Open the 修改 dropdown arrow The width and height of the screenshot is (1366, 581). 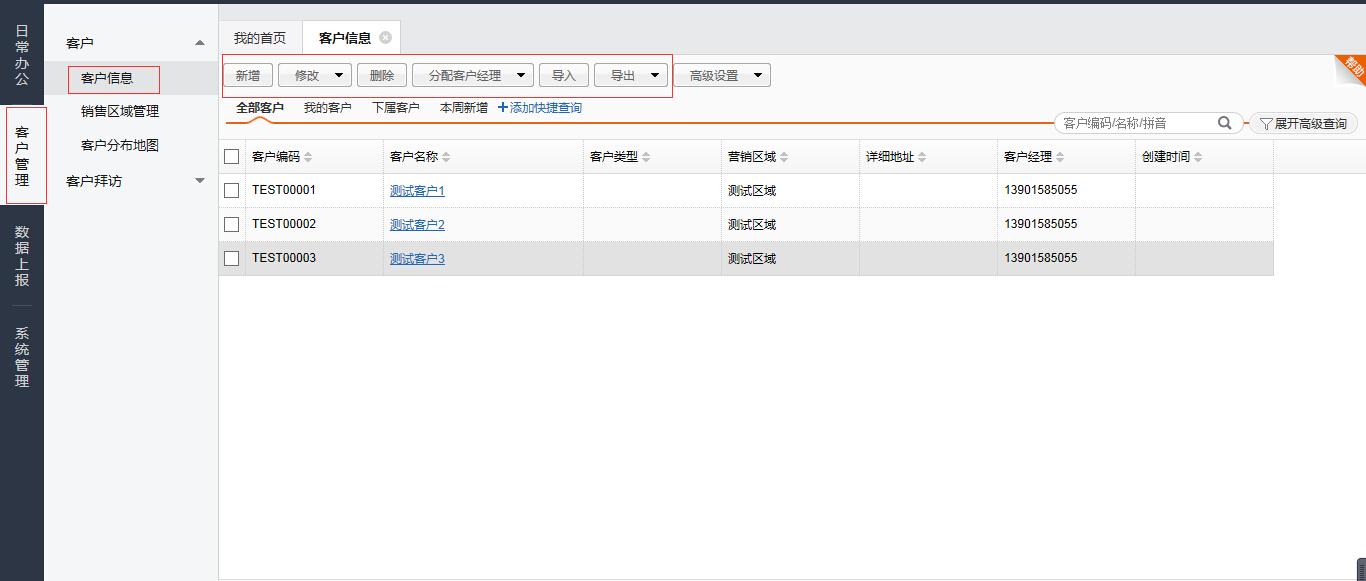coord(339,75)
